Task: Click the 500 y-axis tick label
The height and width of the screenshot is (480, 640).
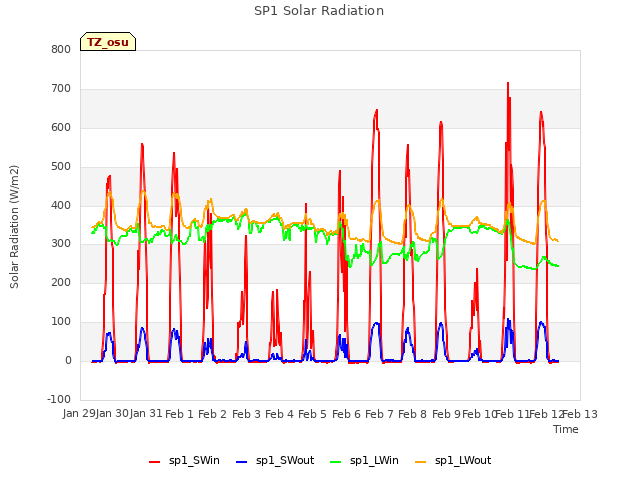Action: pos(61,167)
